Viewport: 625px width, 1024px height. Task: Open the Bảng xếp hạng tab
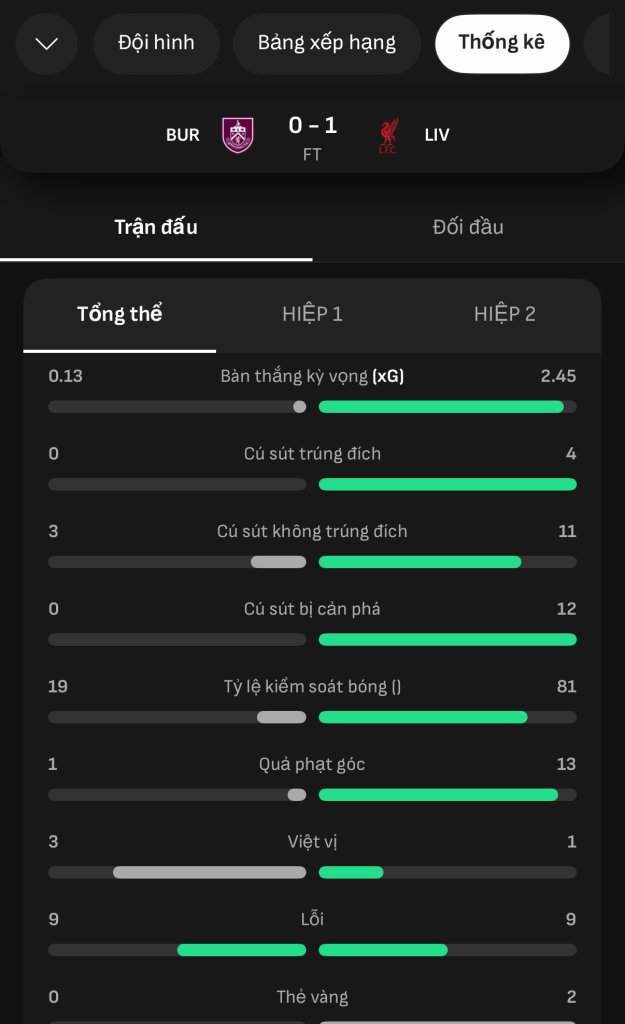click(327, 43)
